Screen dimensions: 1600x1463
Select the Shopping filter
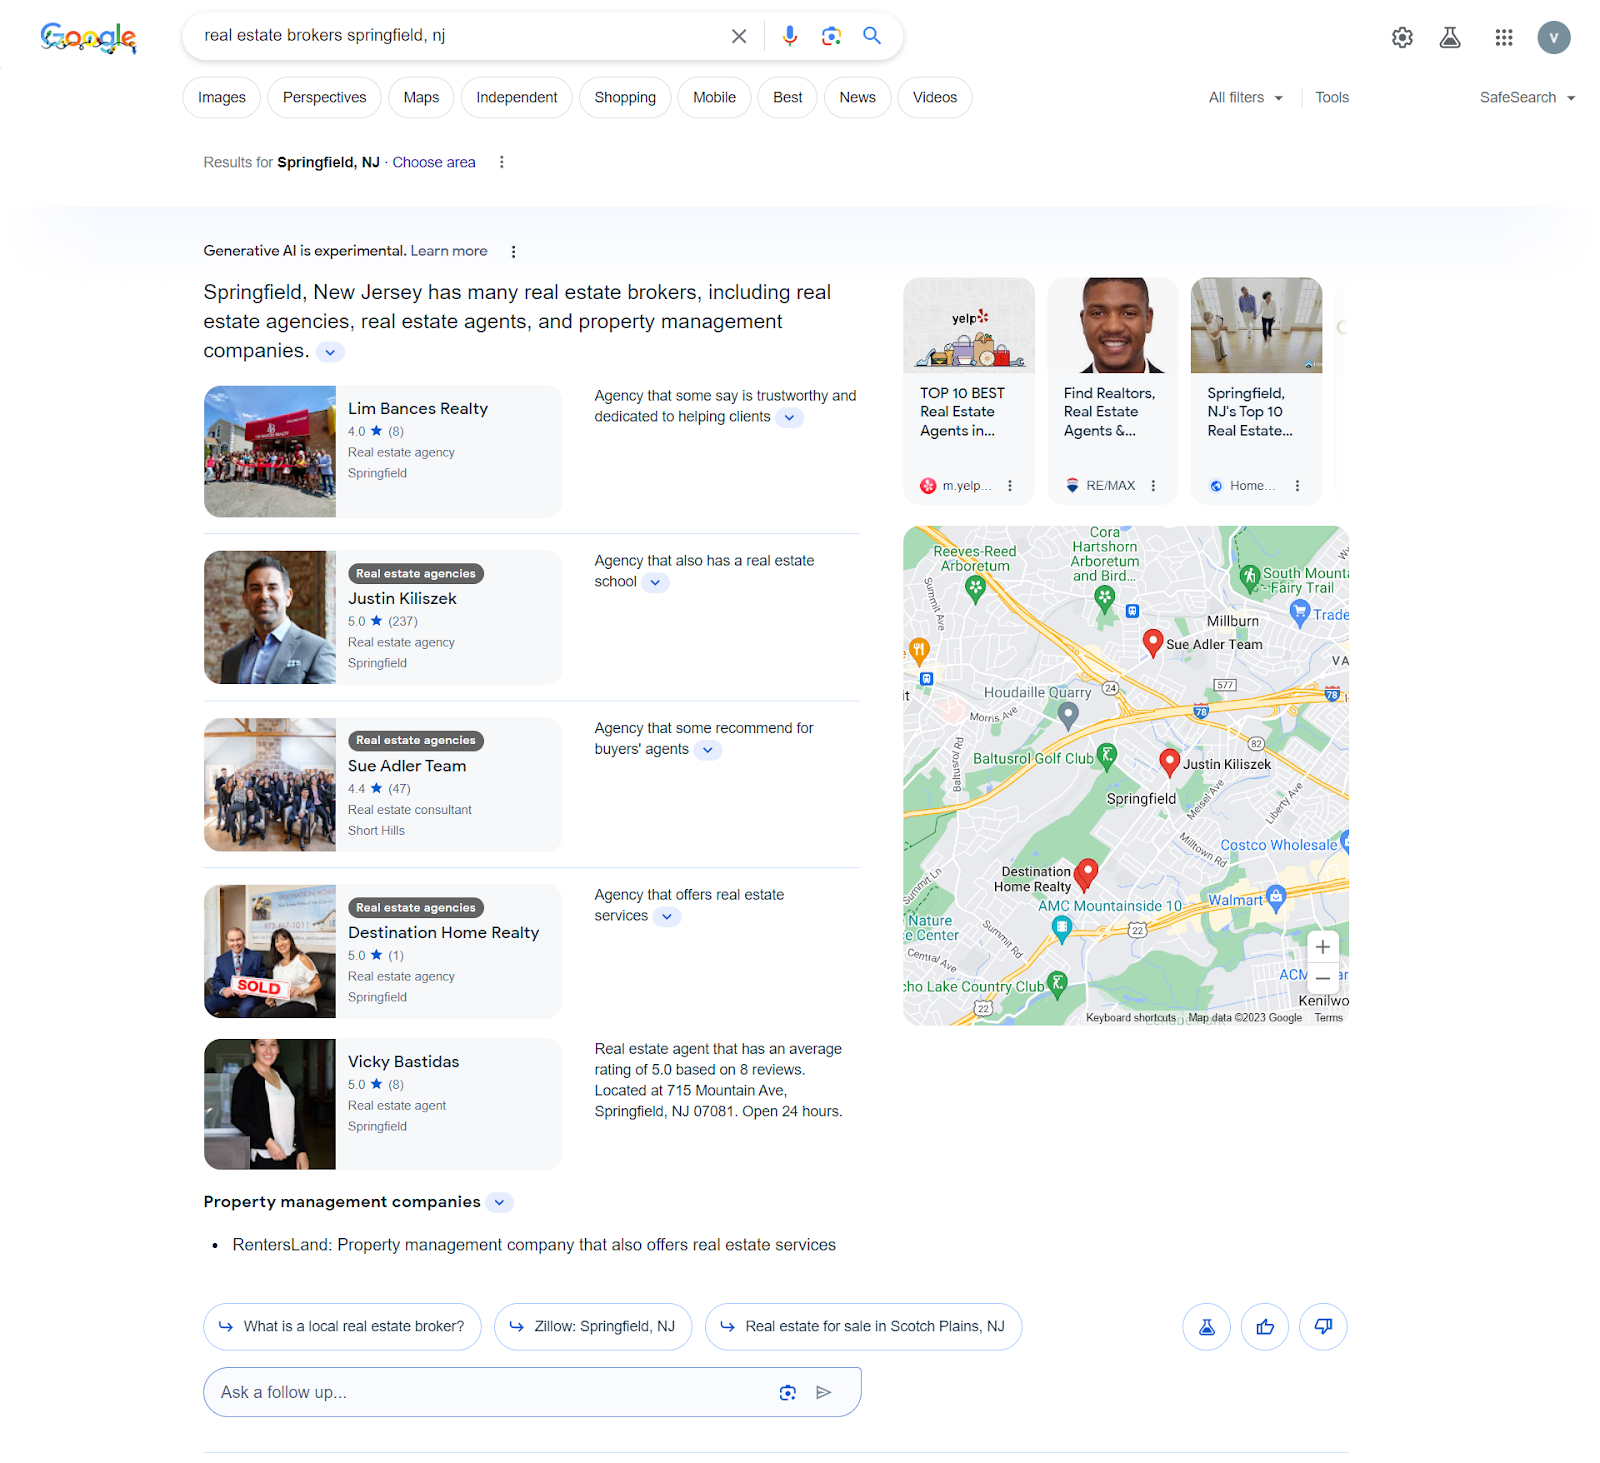[x=625, y=98]
